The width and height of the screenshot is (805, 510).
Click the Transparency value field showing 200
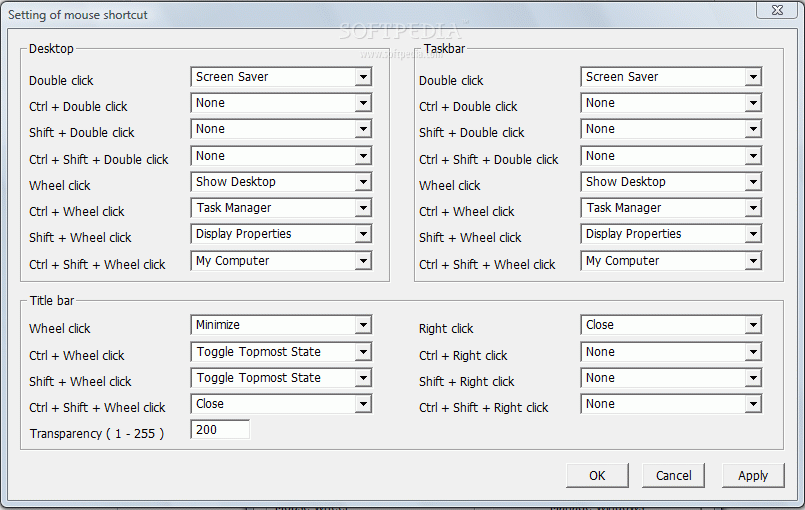[x=220, y=430]
